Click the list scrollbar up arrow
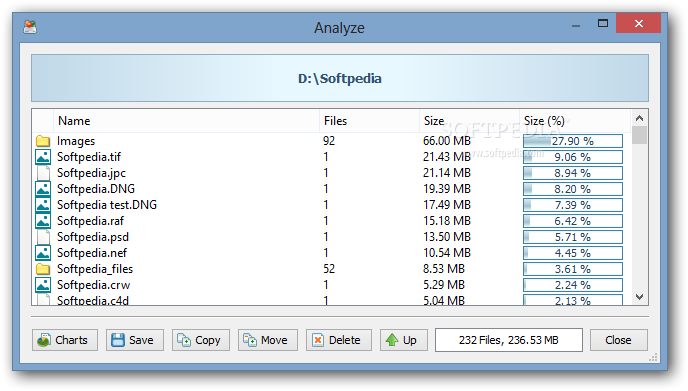Image resolution: width=688 pixels, height=391 pixels. pos(639,118)
